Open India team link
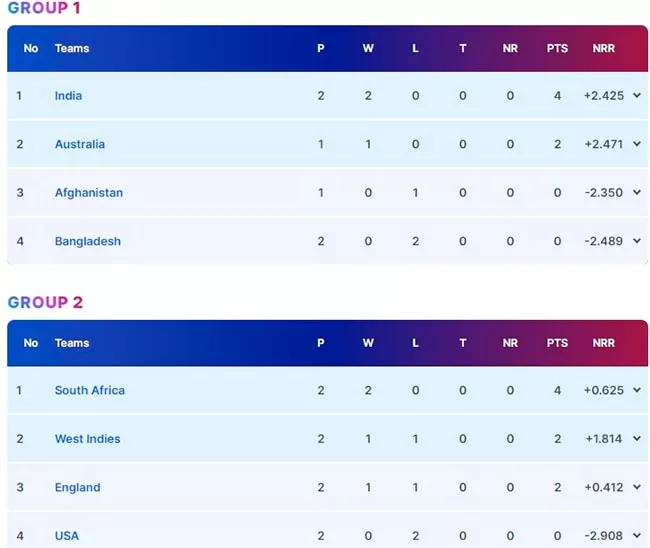This screenshot has height=548, width=650. coord(68,96)
